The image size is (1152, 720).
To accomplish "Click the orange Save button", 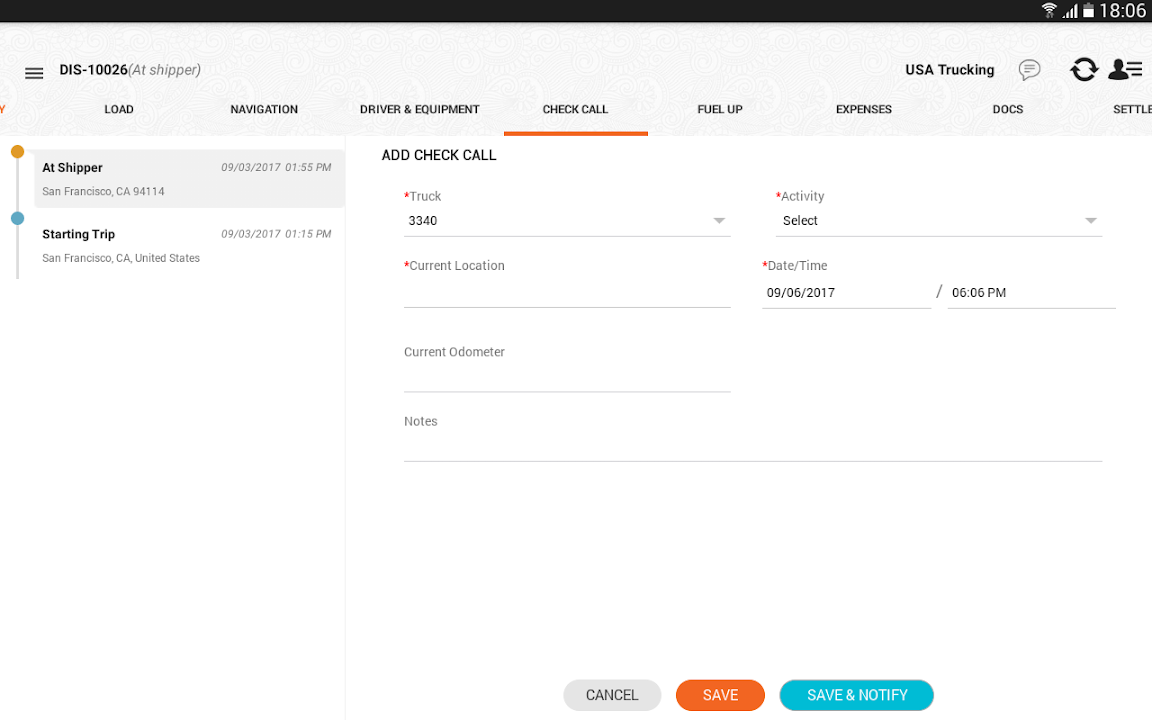I will pyautogui.click(x=720, y=695).
